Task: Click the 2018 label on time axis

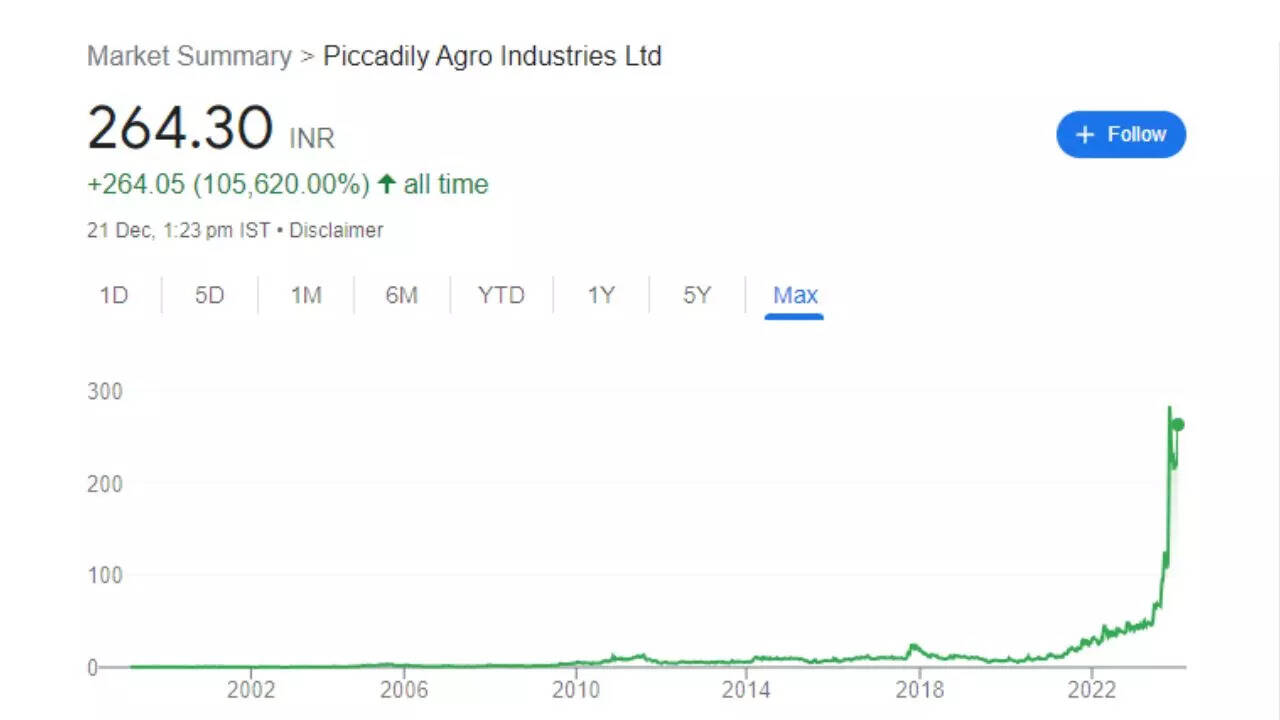Action: [920, 690]
